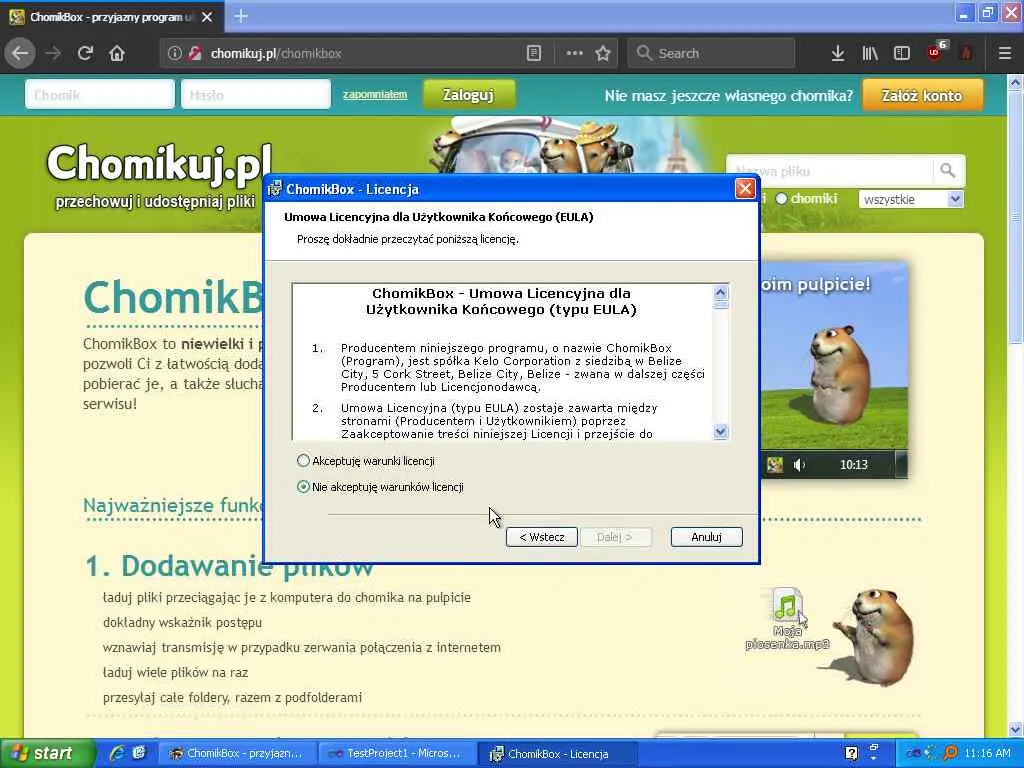Click the Chomik username field
The width and height of the screenshot is (1024, 768).
(x=100, y=95)
